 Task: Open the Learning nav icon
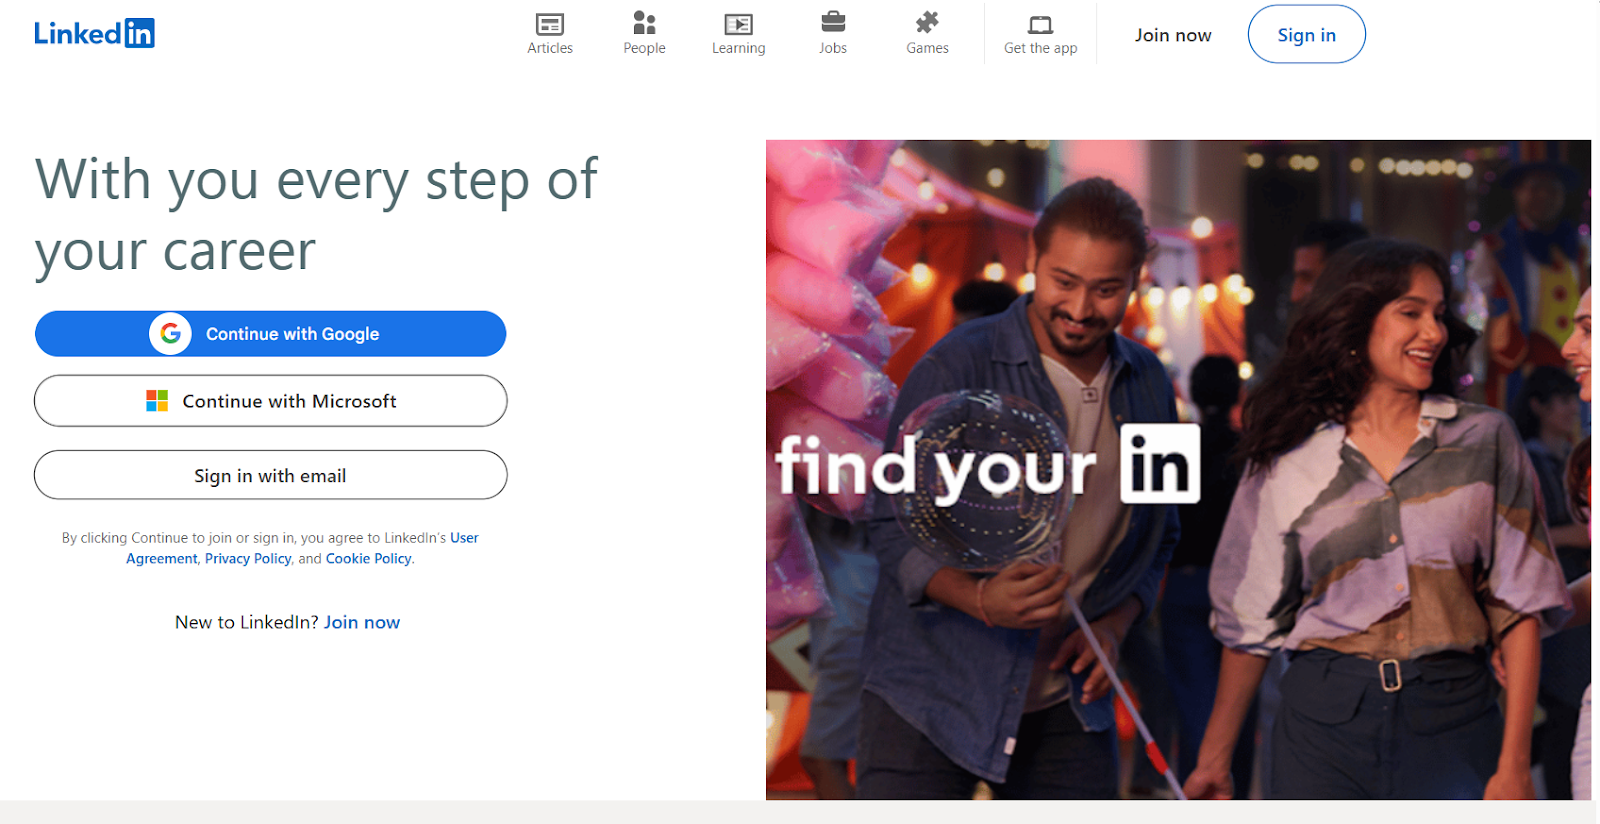tap(738, 24)
